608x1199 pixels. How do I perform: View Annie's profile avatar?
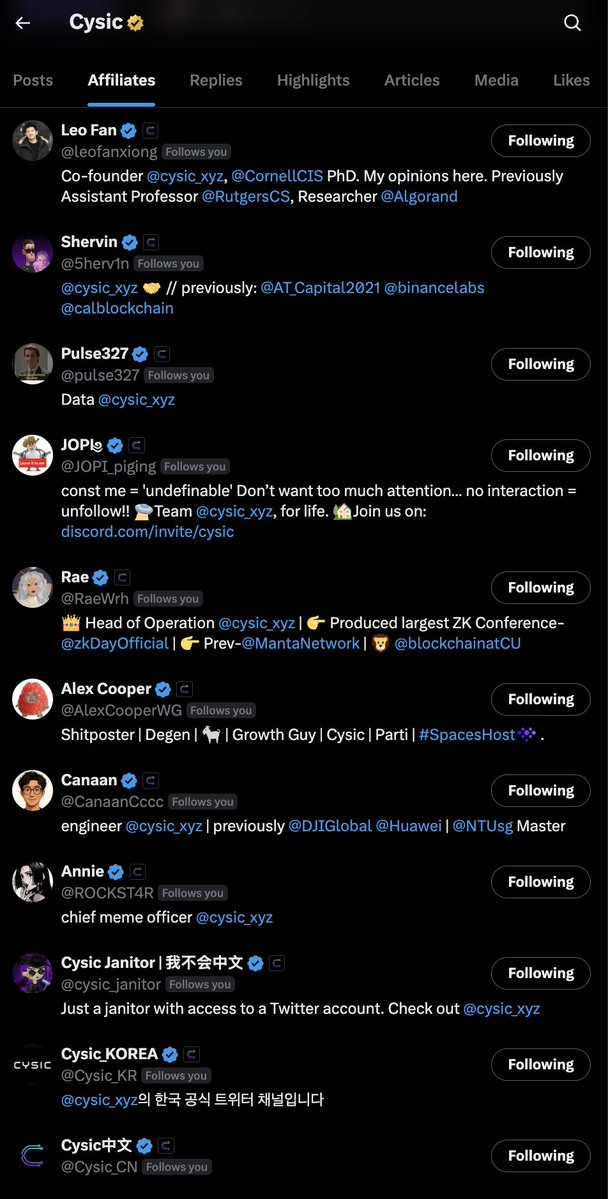pyautogui.click(x=32, y=881)
